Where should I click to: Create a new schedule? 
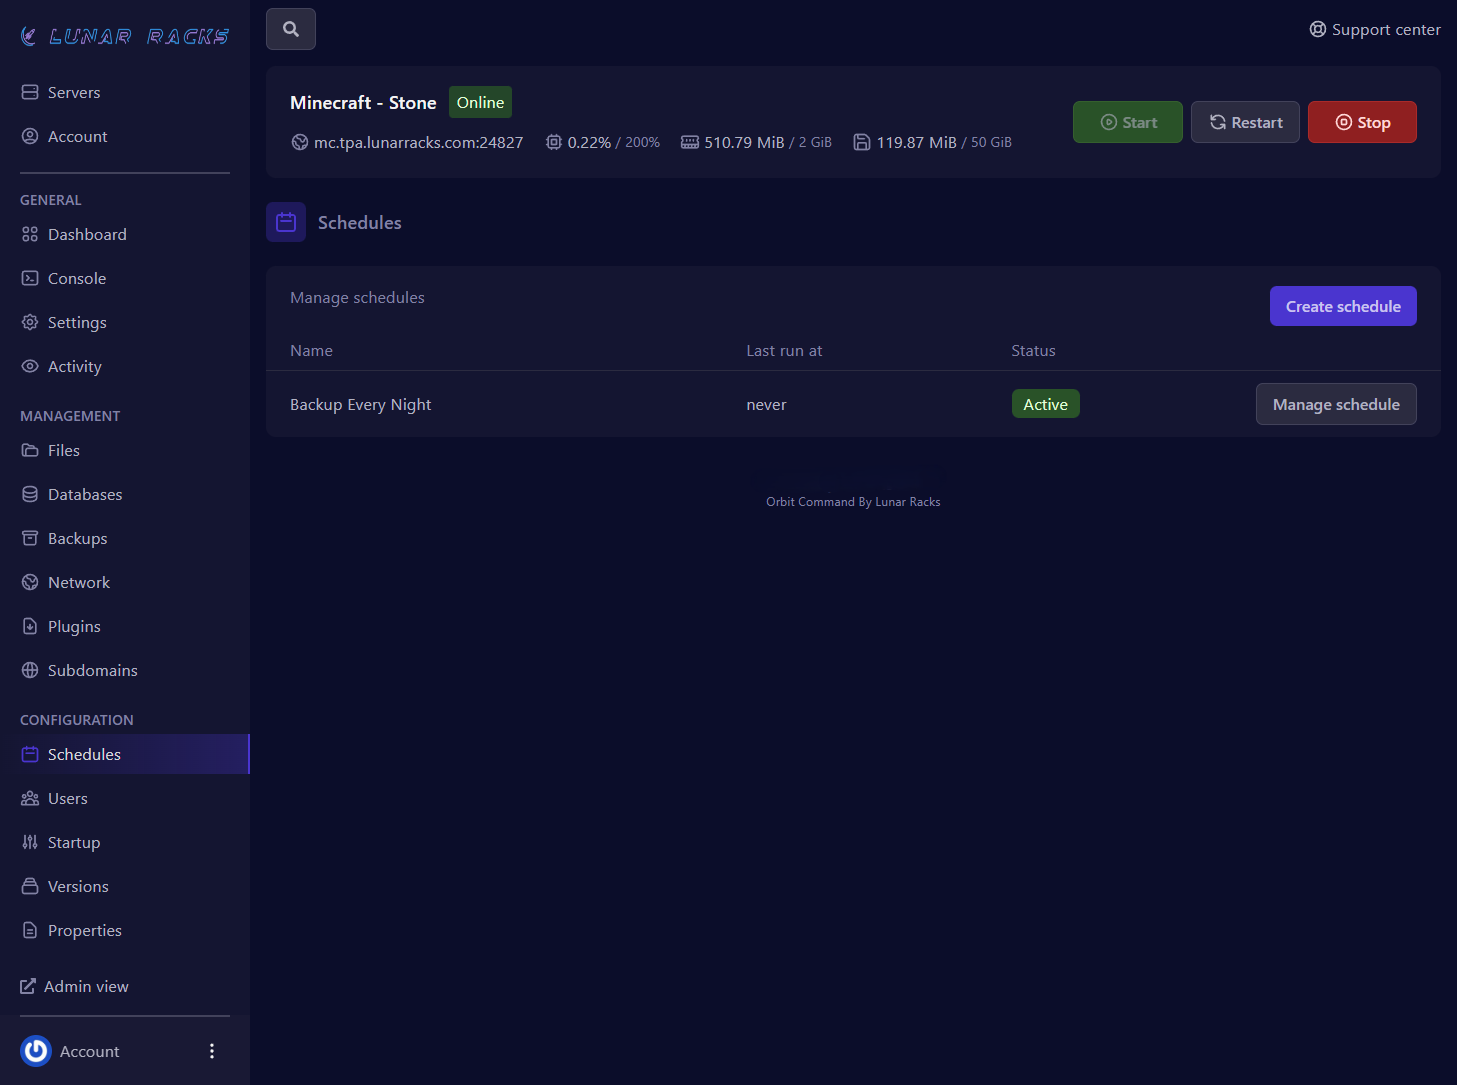coord(1342,306)
